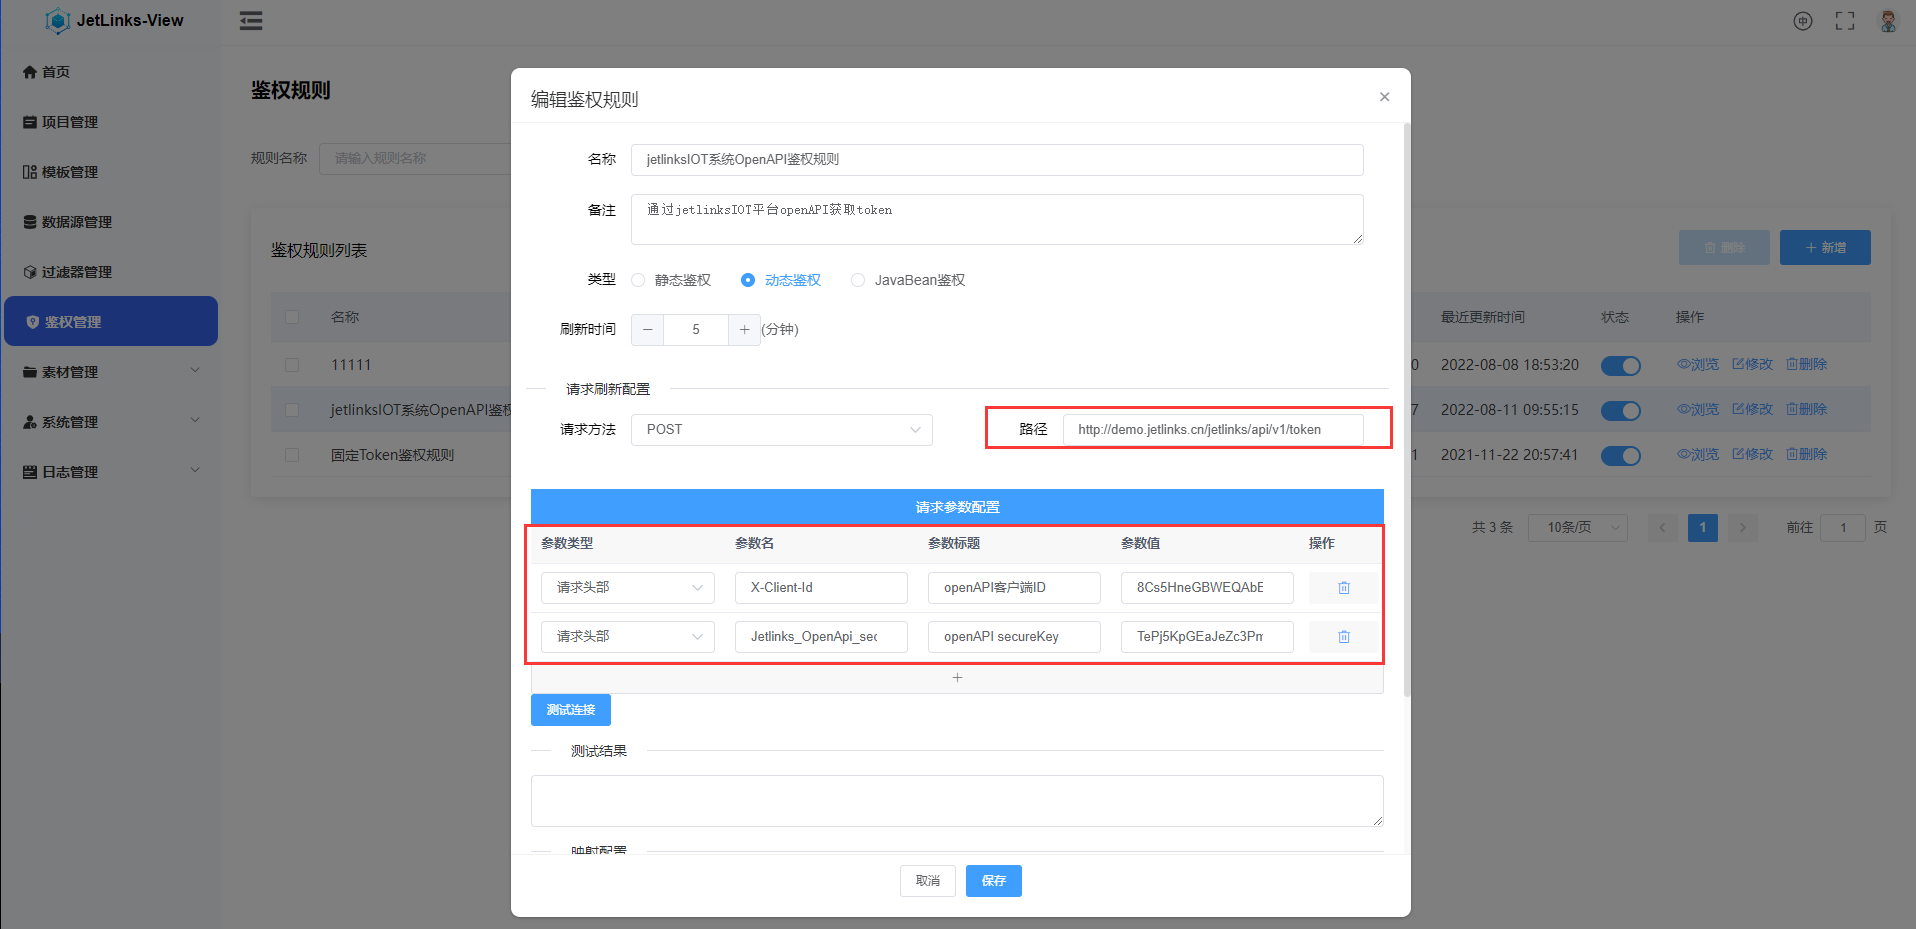The width and height of the screenshot is (1916, 929).
Task: Open 参数类型 dropdown in X-Client-Id row
Action: click(x=628, y=588)
